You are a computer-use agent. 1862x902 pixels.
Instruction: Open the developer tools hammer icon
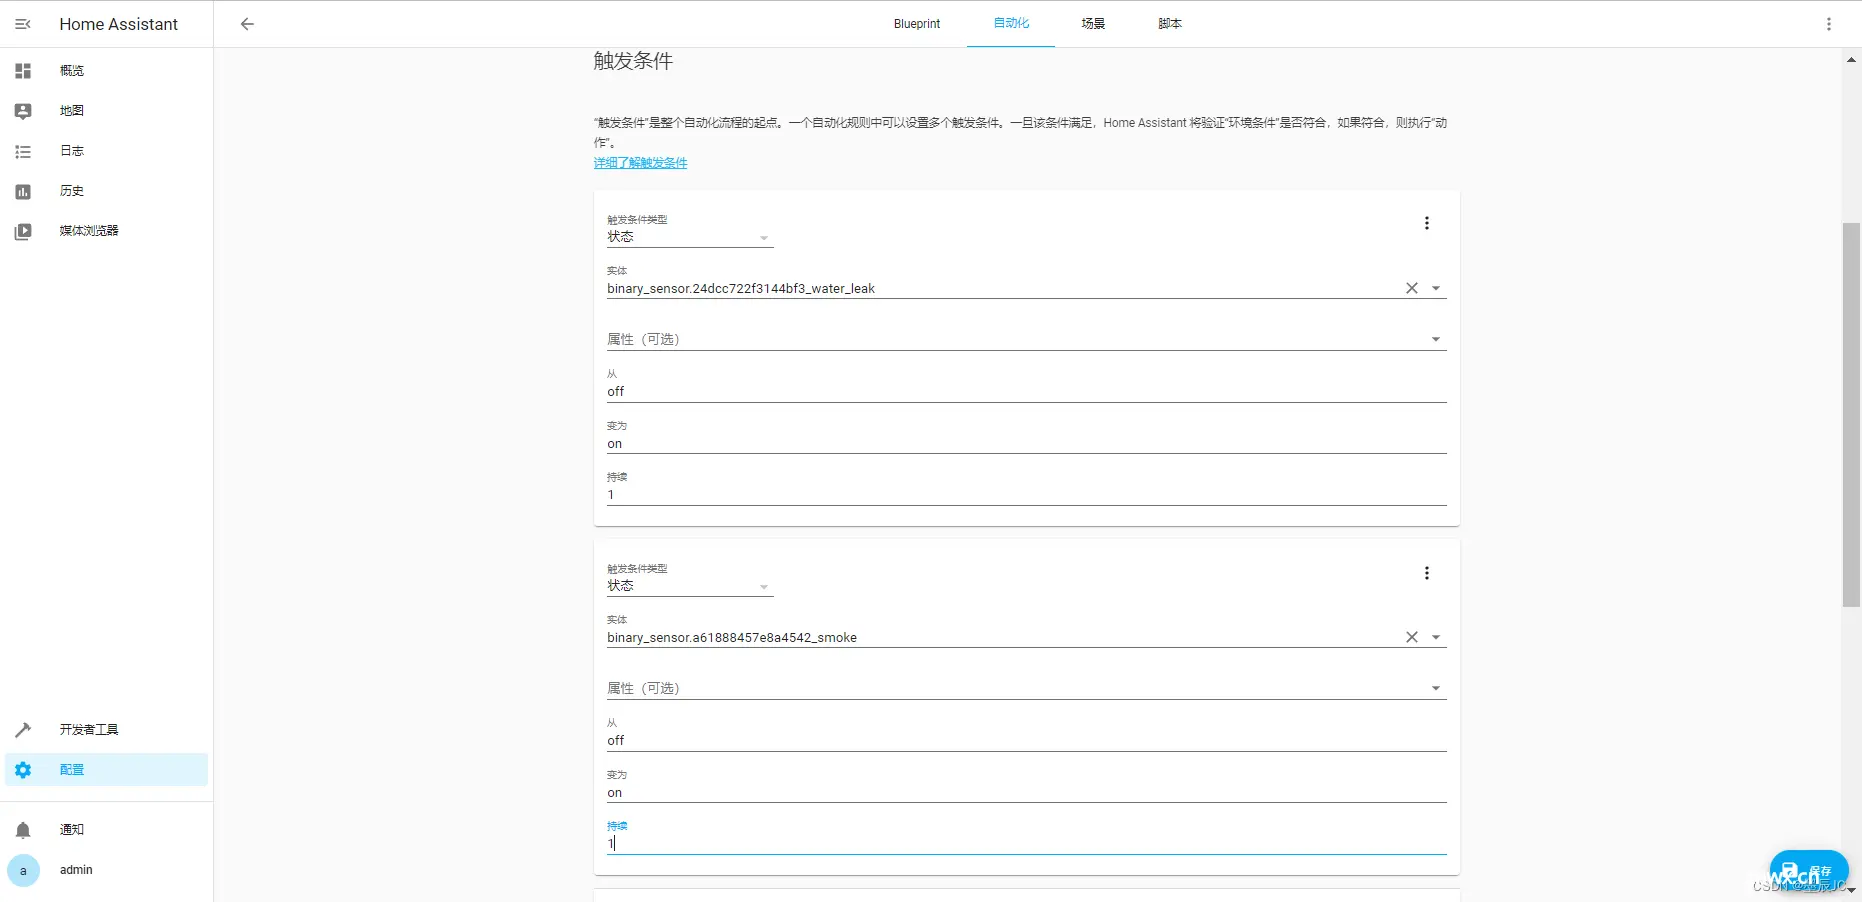23,730
